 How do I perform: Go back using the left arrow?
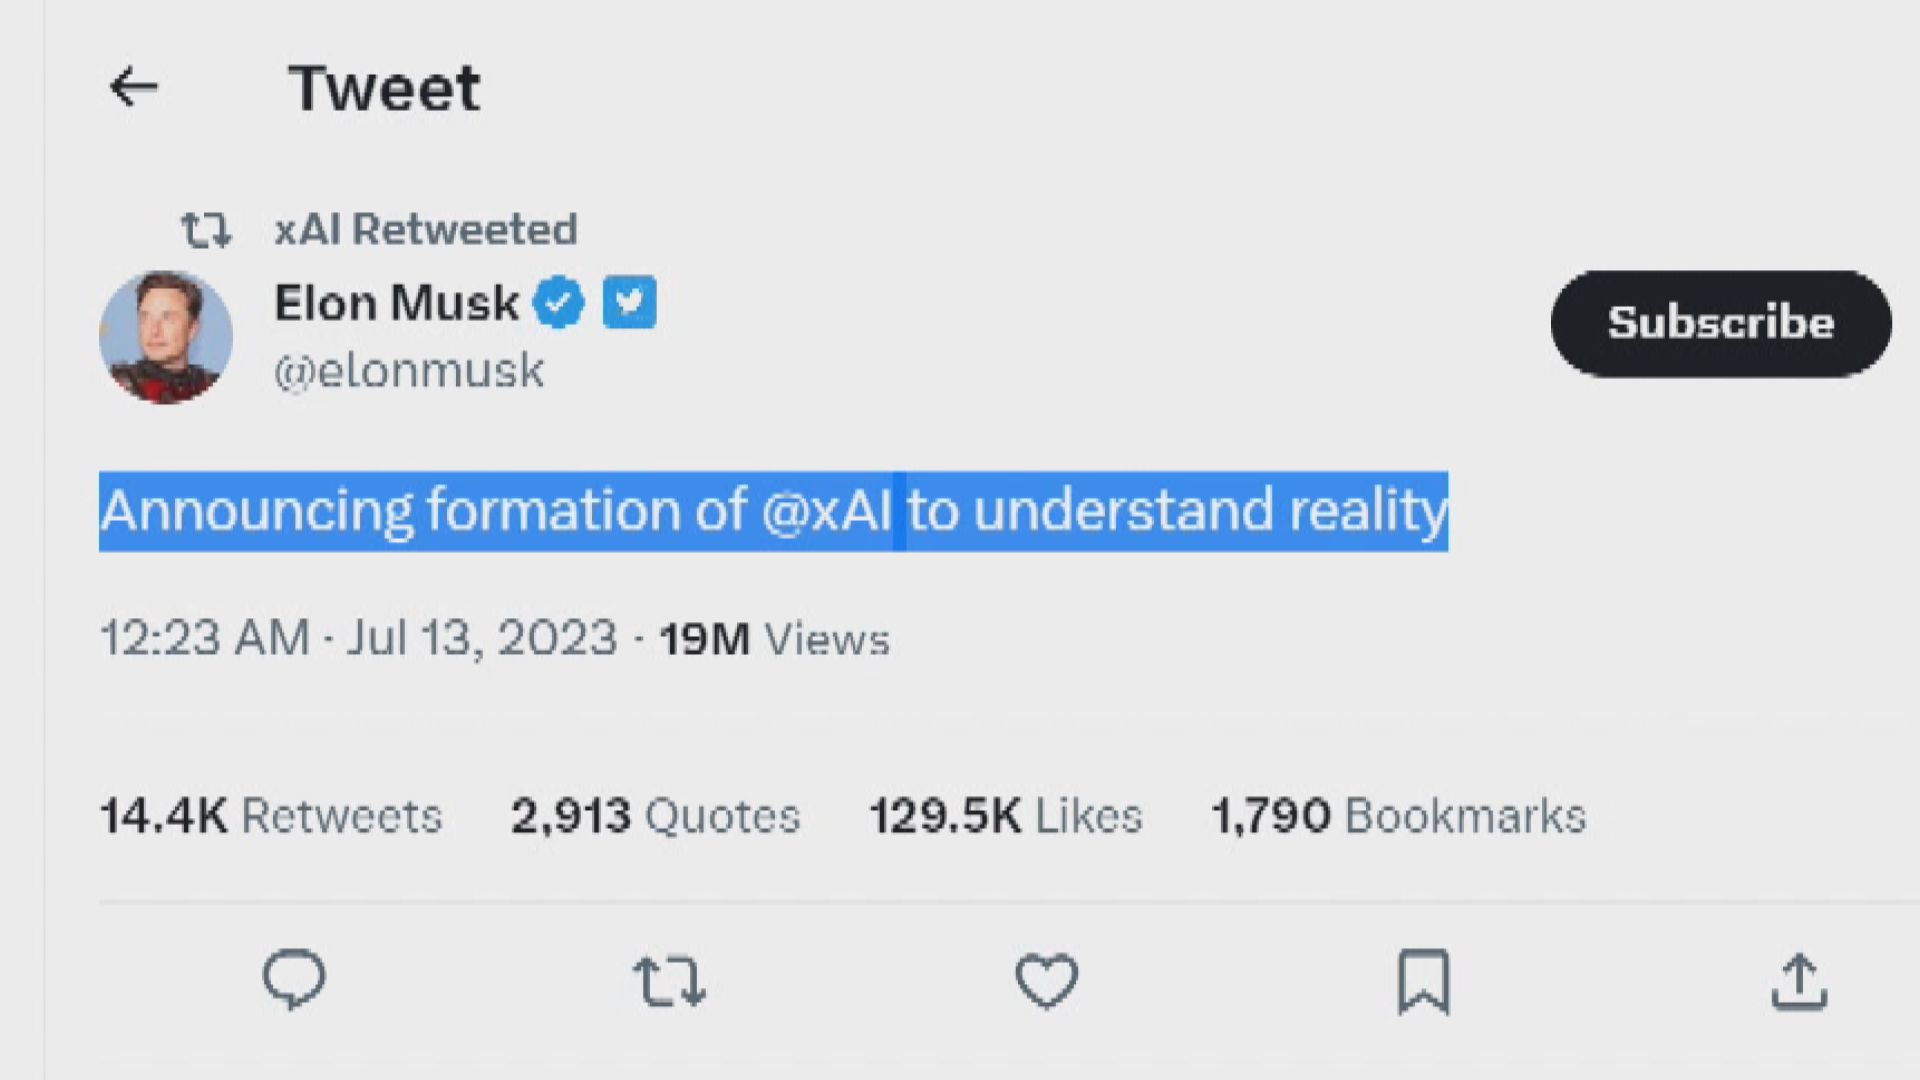133,87
